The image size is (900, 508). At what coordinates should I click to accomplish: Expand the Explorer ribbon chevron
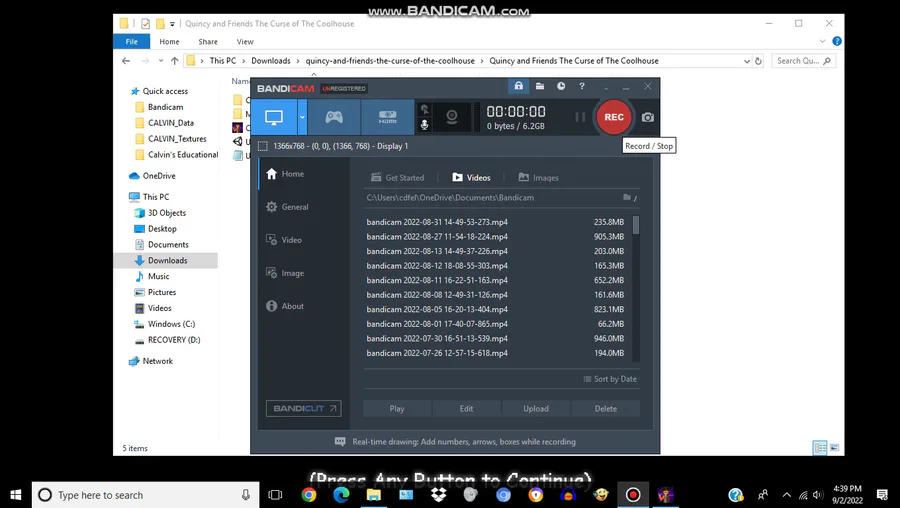(x=822, y=41)
